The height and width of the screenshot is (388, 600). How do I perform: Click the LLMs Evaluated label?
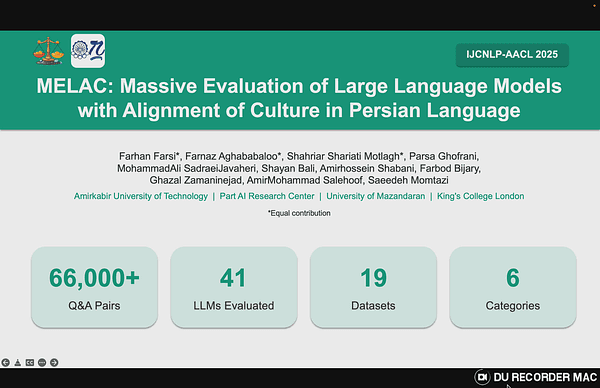tap(234, 306)
